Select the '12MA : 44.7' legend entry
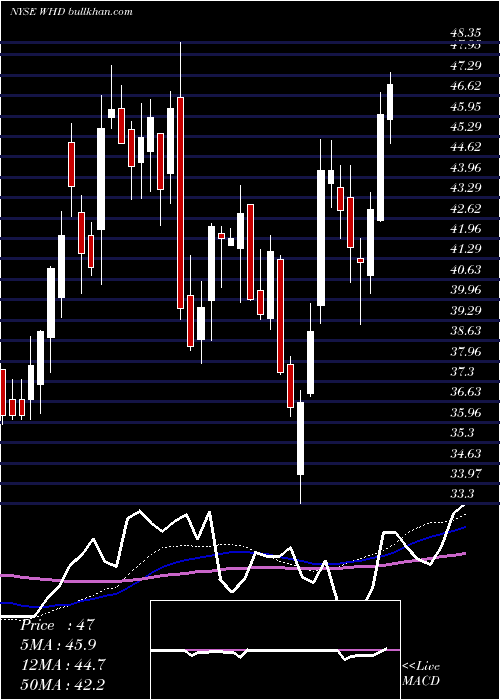This screenshot has height=700, width=500. coord(62,665)
